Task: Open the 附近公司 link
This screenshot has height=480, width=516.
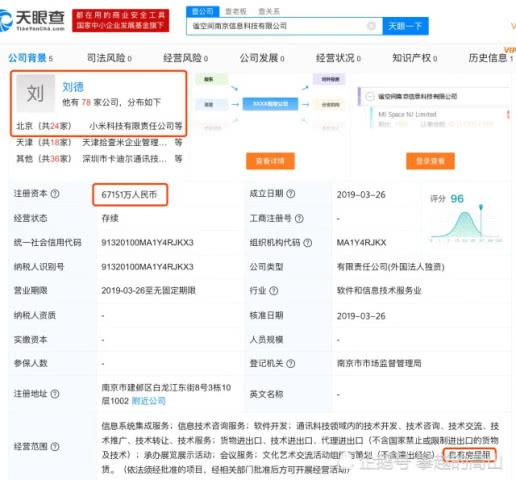Action: click(x=149, y=401)
